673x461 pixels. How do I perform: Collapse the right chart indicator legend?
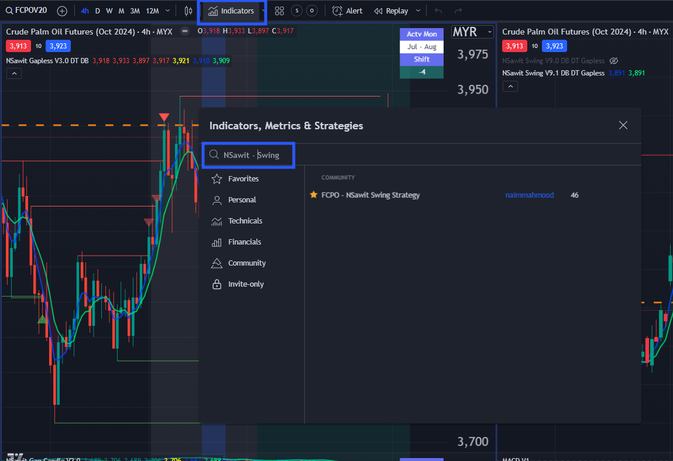510,87
